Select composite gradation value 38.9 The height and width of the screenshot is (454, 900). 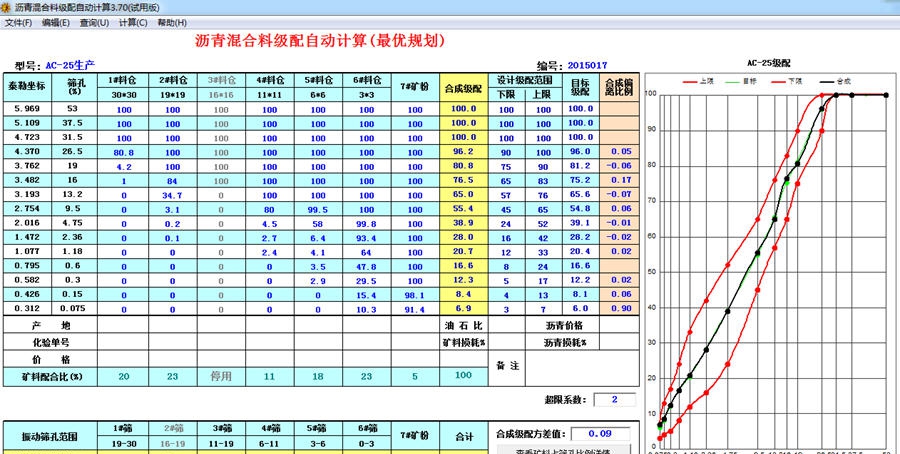click(x=464, y=223)
